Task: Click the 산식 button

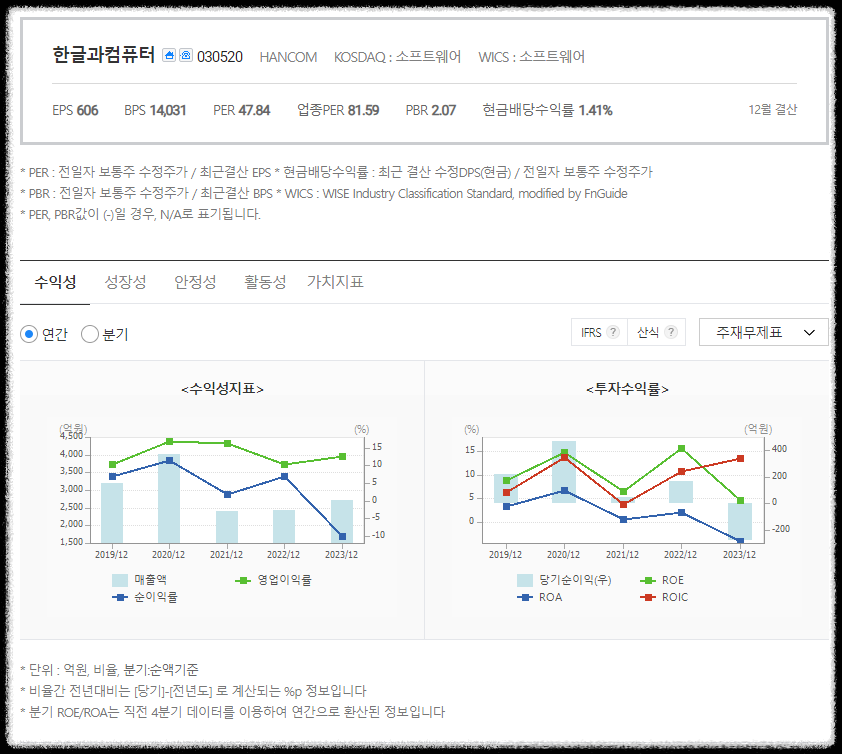Action: pos(656,332)
